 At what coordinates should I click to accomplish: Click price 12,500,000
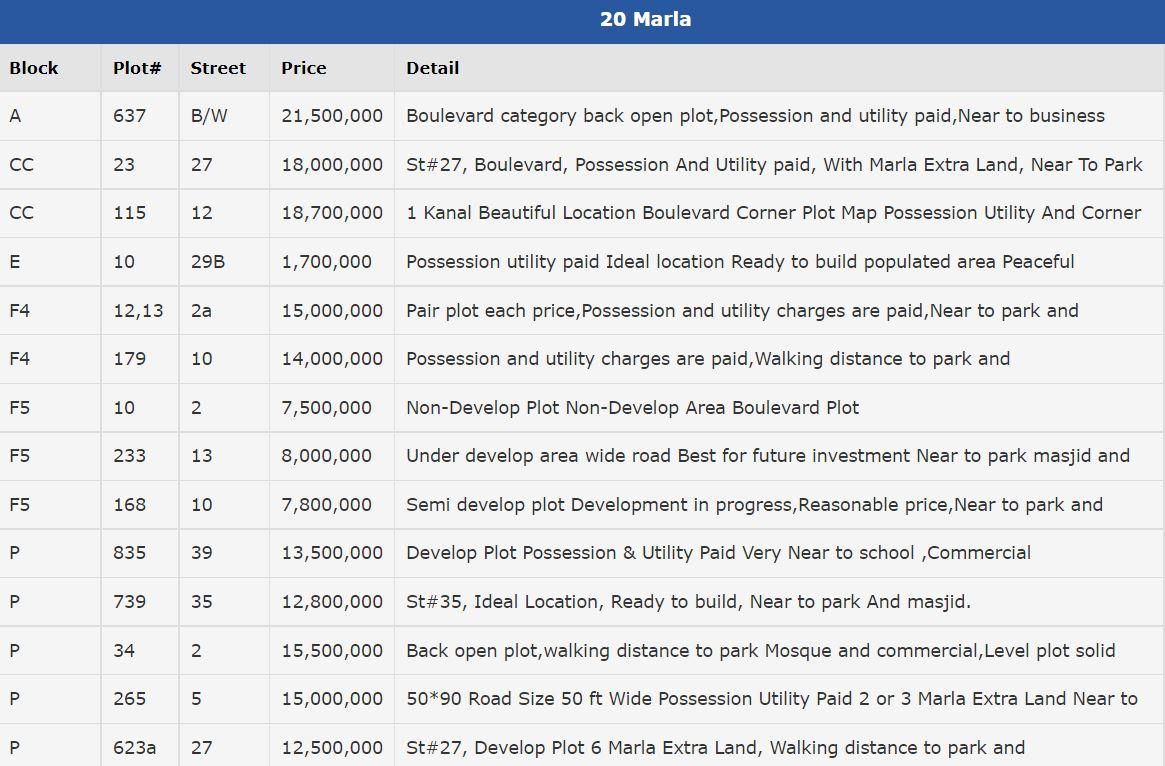pyautogui.click(x=331, y=748)
